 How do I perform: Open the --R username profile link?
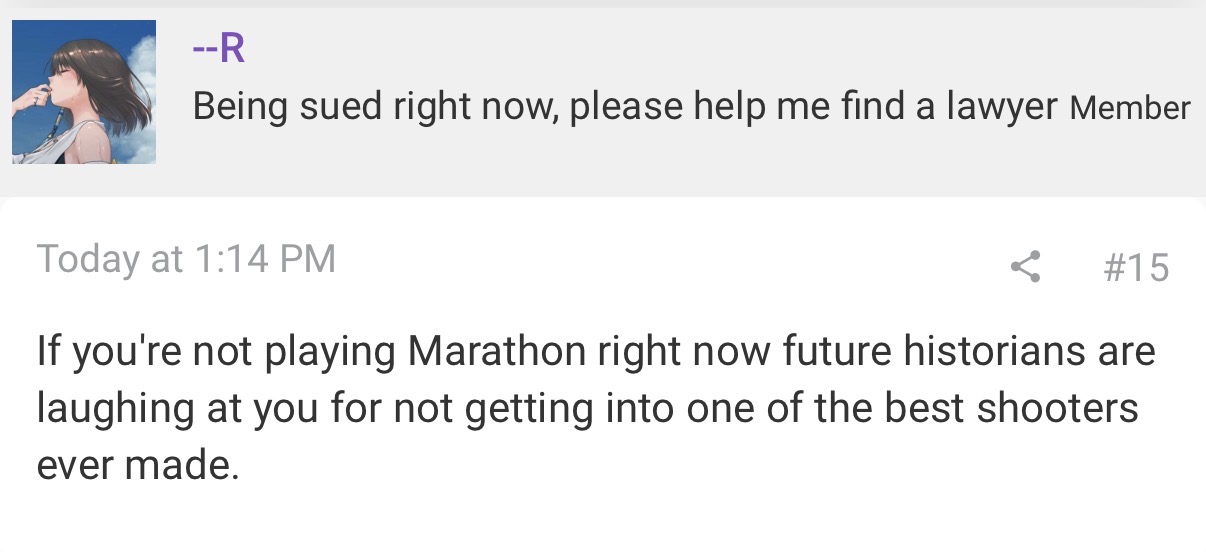coord(218,48)
